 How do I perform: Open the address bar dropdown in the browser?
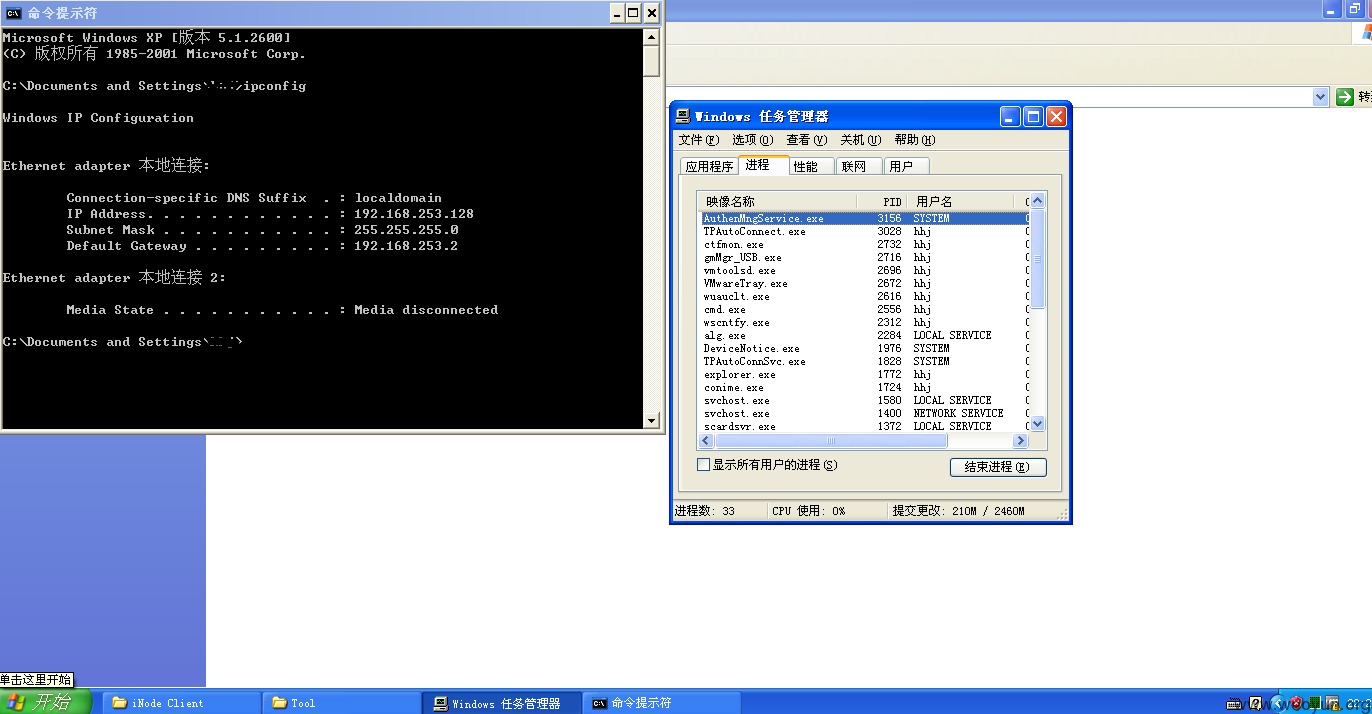[1320, 97]
